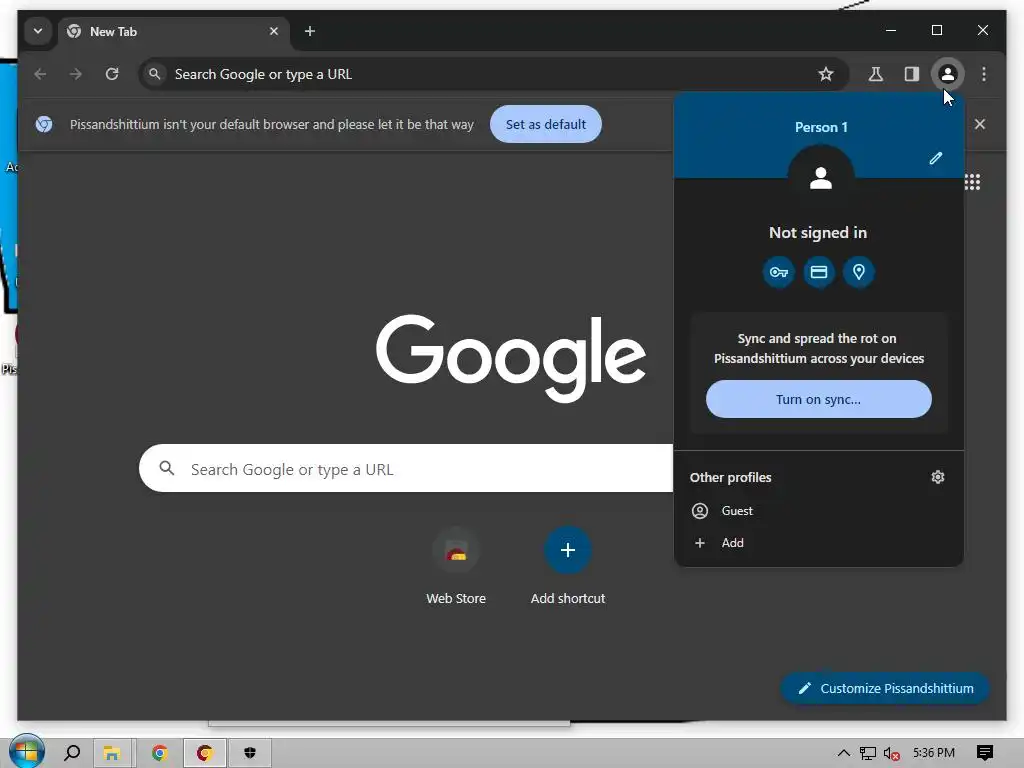
Task: Close the New Tab tab
Action: [274, 31]
